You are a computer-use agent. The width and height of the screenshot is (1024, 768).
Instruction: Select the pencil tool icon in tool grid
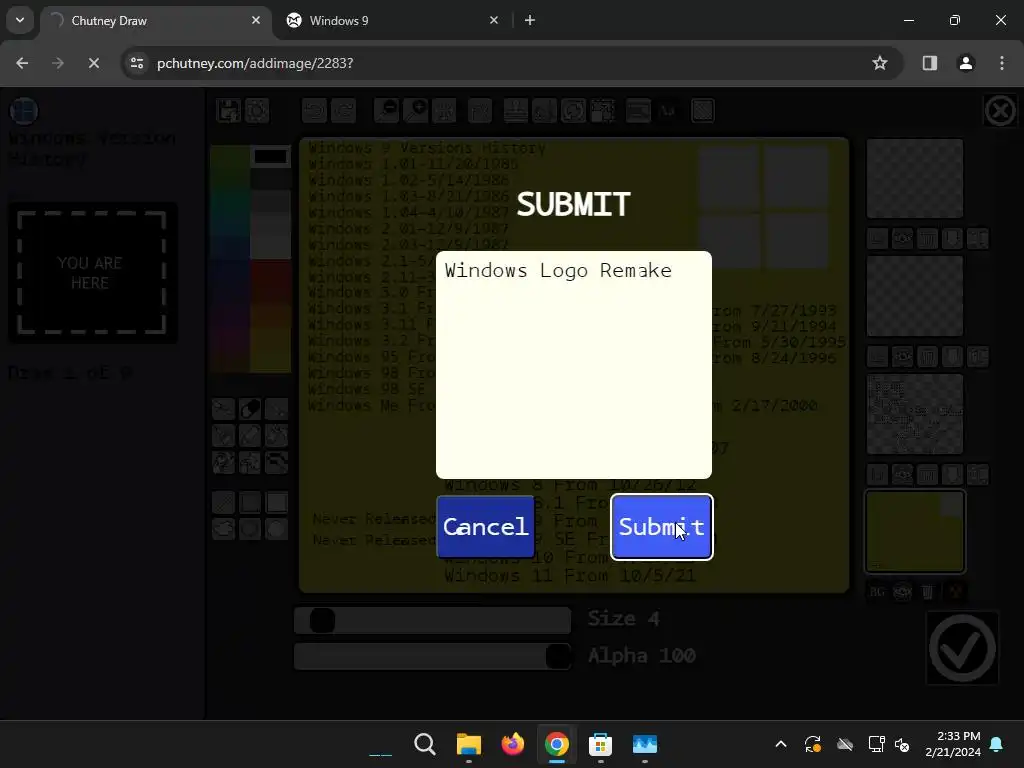pos(223,409)
